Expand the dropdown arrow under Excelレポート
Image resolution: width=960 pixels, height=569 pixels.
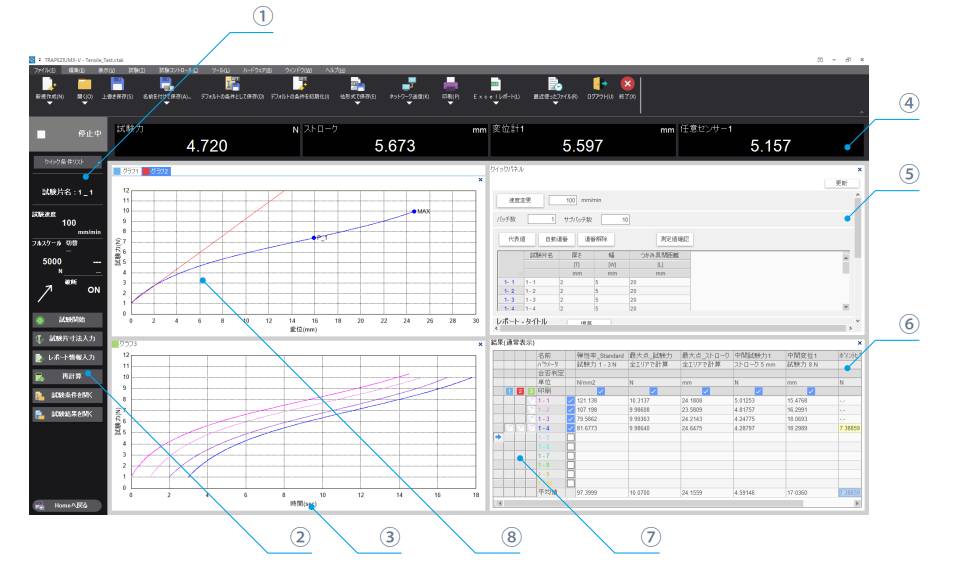pos(496,103)
